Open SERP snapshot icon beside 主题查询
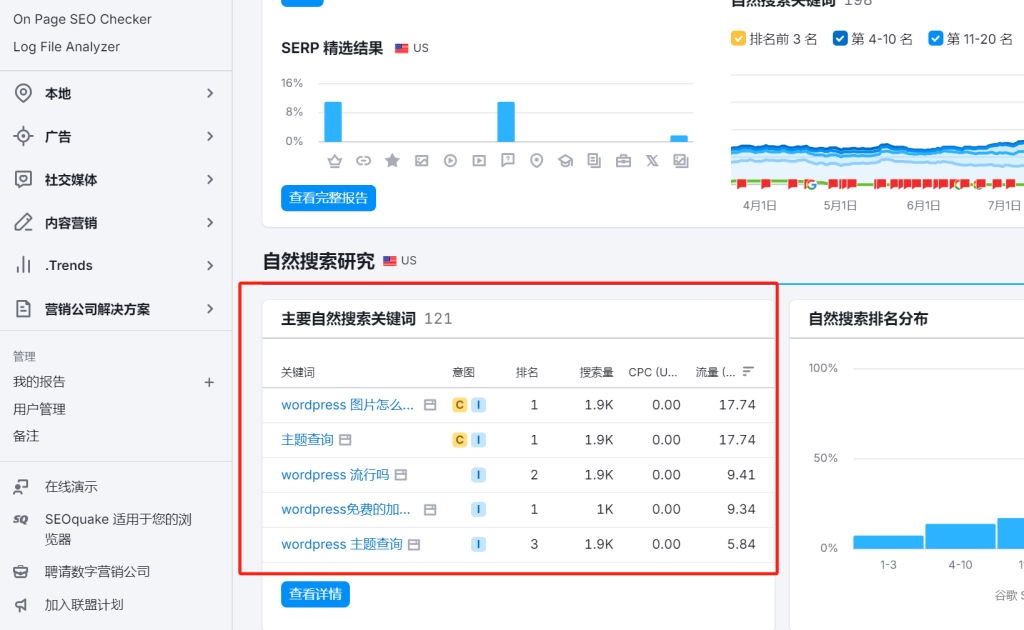The image size is (1024, 630). [345, 440]
